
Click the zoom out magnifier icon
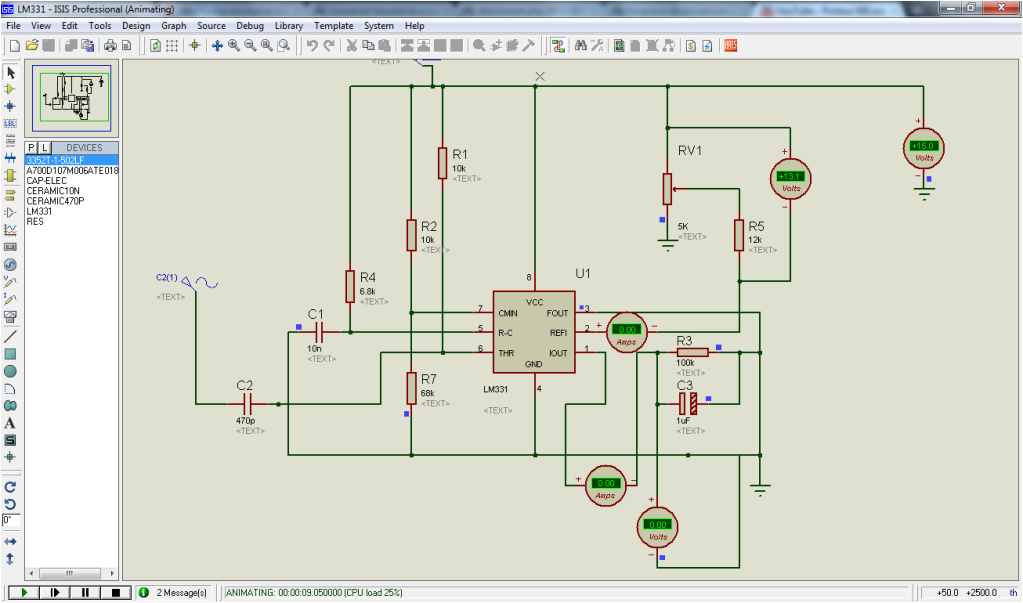(x=250, y=46)
